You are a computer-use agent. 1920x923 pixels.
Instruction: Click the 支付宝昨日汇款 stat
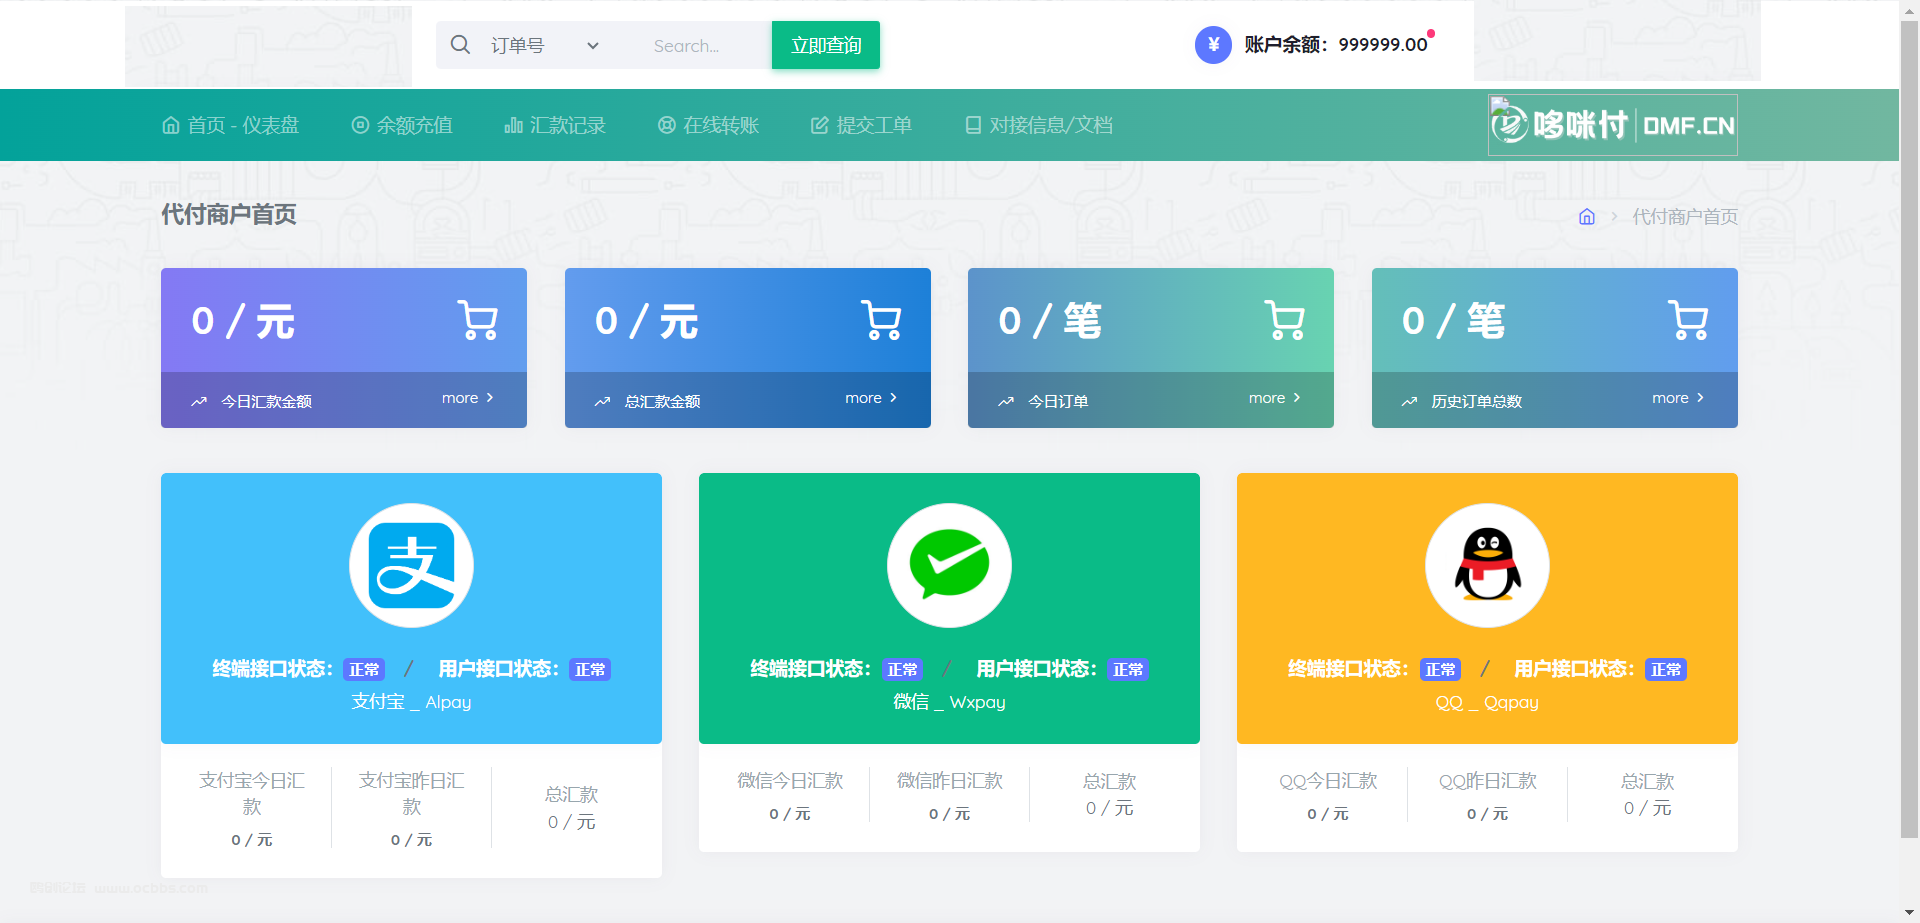click(x=411, y=808)
